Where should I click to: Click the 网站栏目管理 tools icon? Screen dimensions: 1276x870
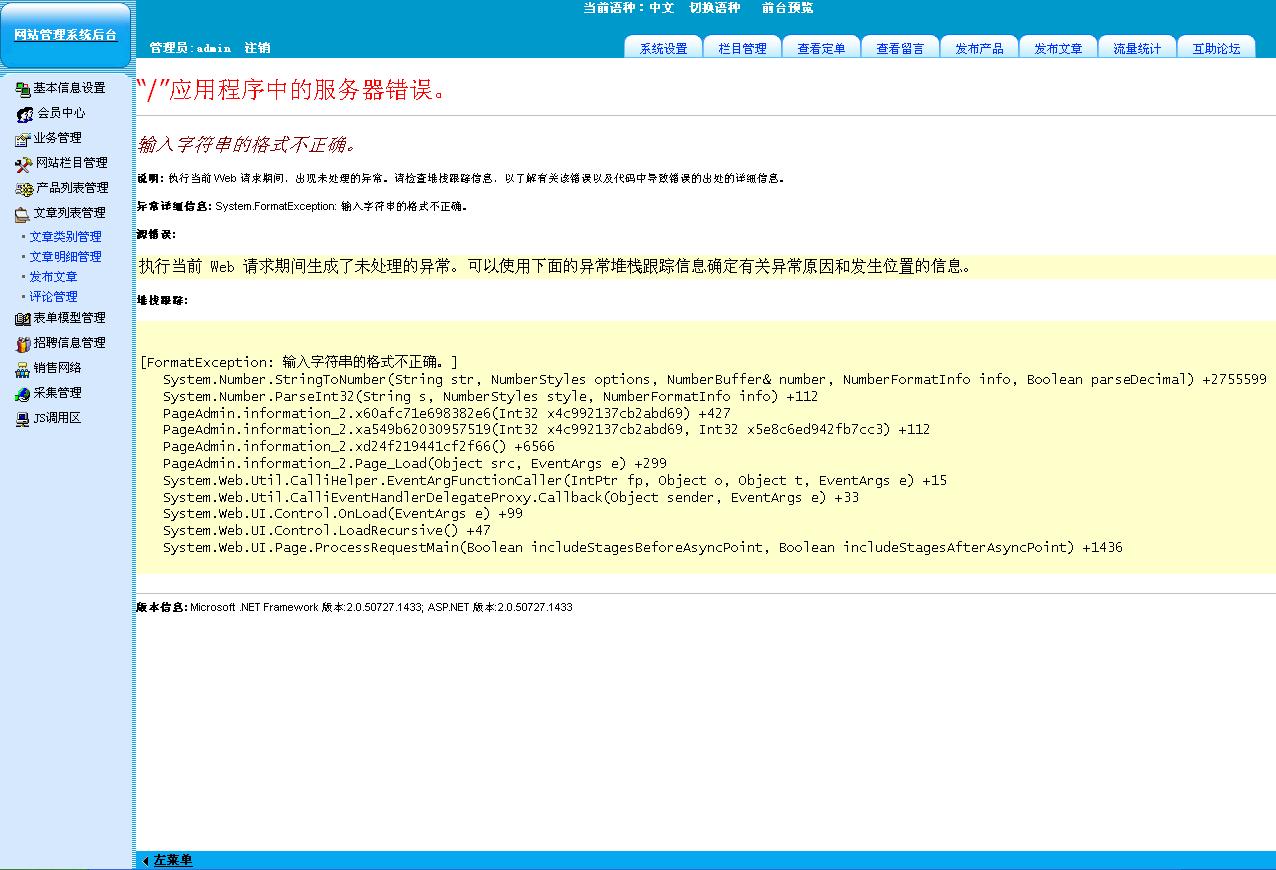(24, 163)
